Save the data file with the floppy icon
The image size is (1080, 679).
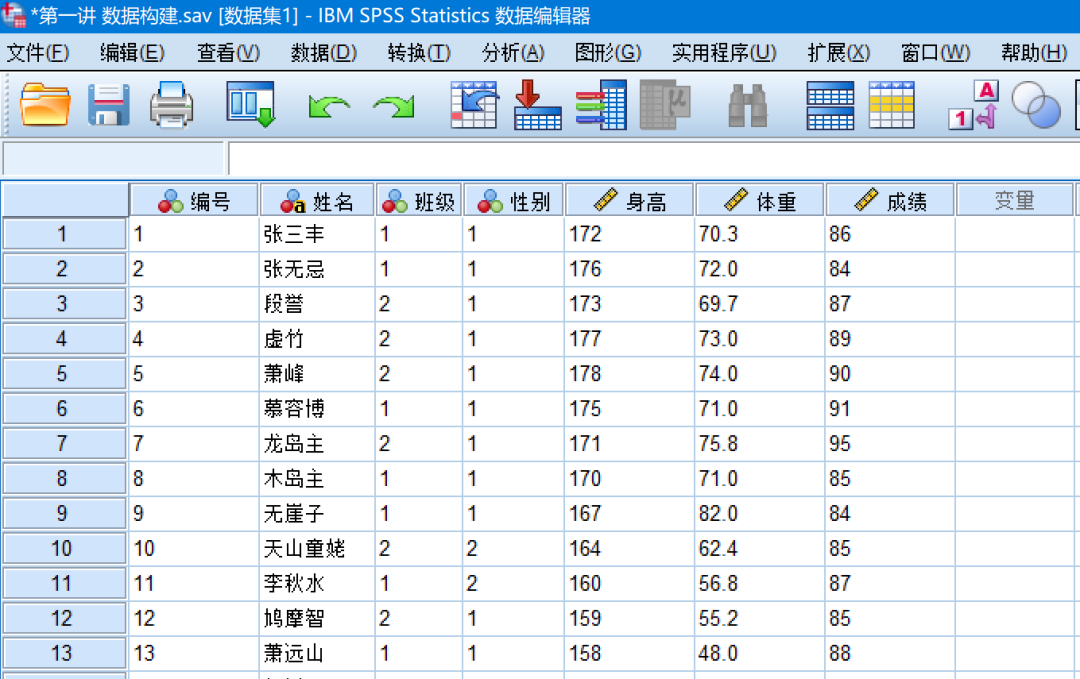point(109,105)
